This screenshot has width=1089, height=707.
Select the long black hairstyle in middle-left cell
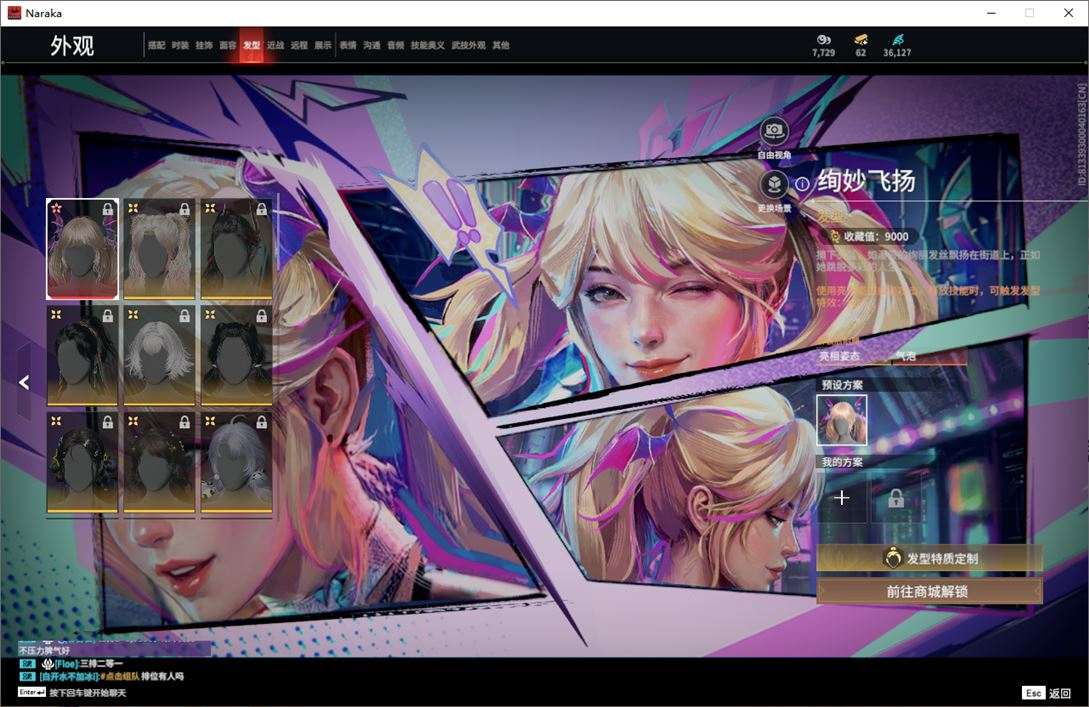83,356
